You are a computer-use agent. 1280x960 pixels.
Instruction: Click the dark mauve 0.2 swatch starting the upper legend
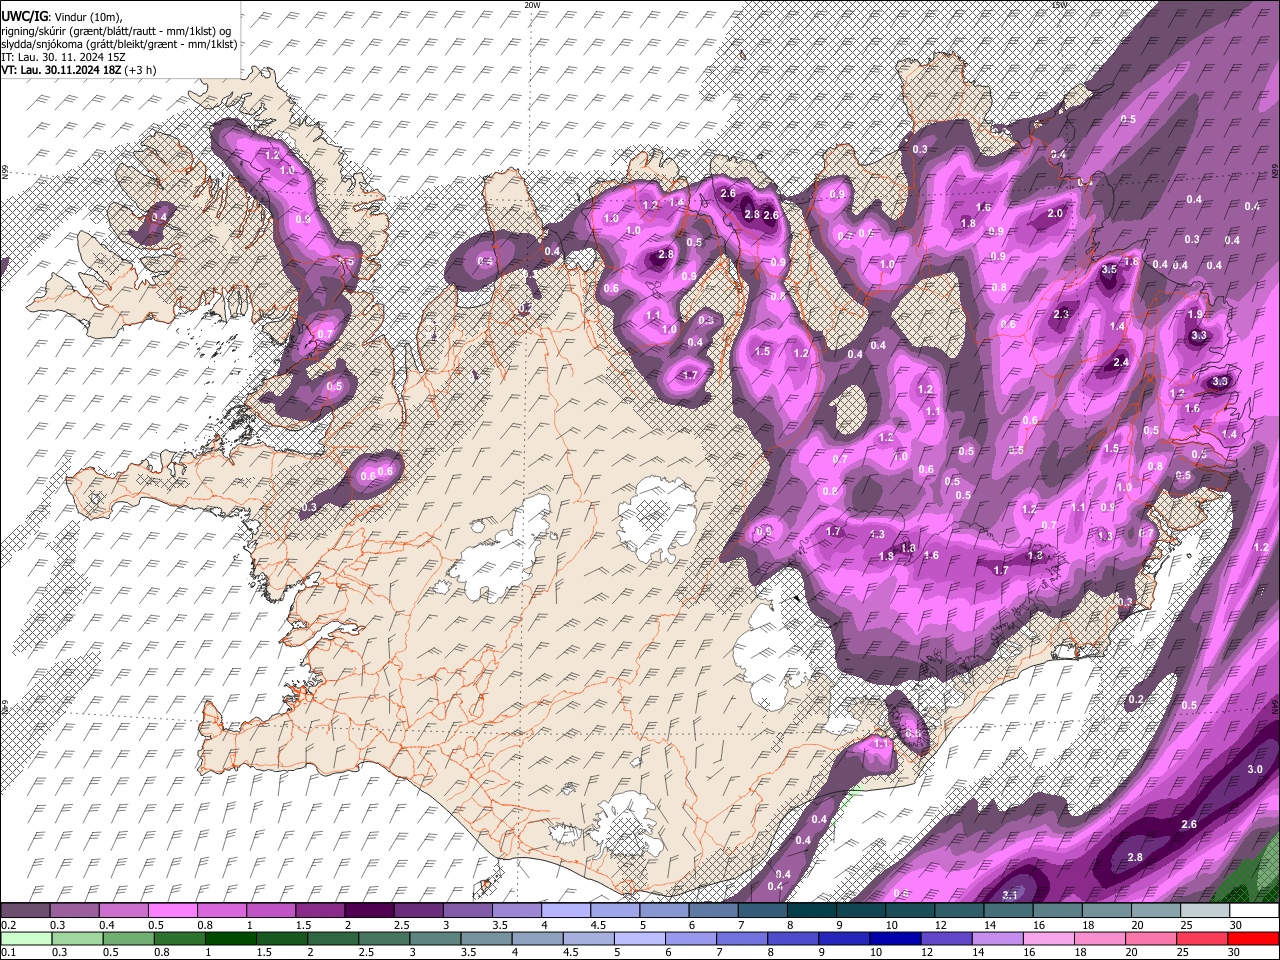[x=25, y=911]
